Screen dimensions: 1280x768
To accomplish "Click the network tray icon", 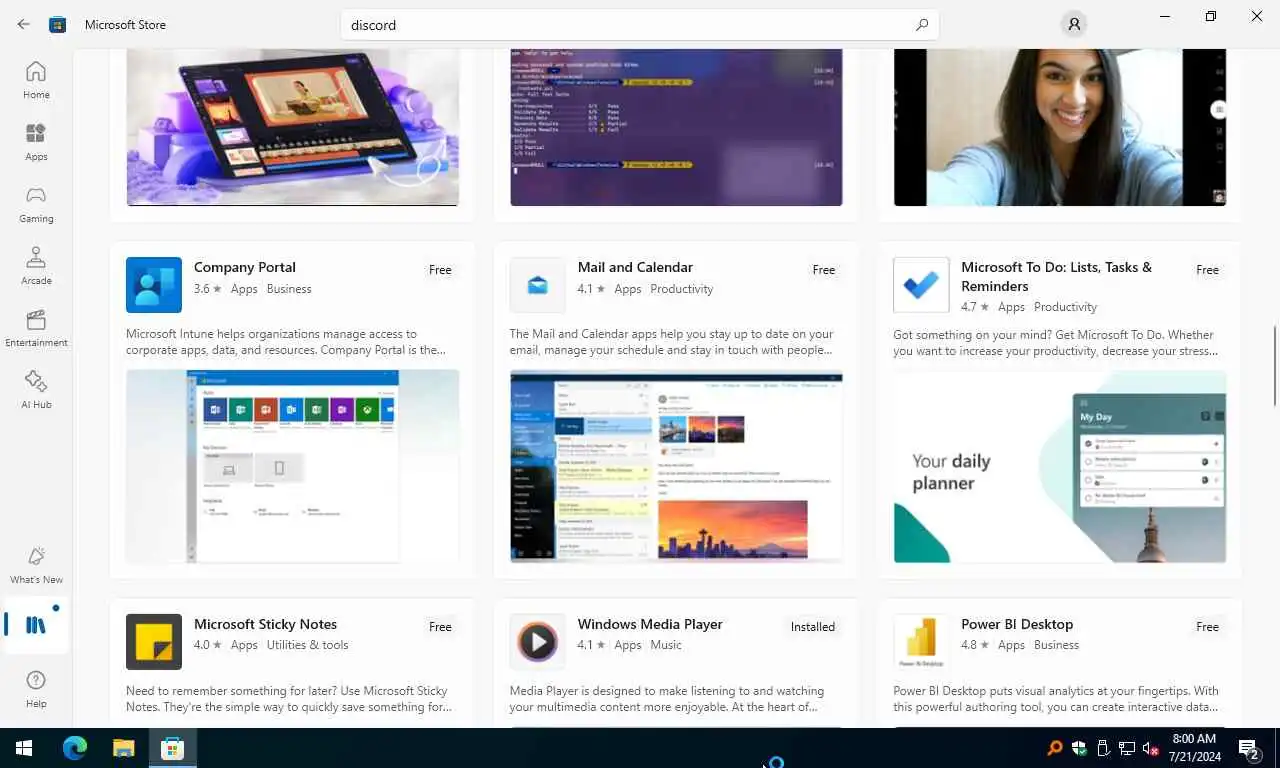I will click(x=1126, y=748).
